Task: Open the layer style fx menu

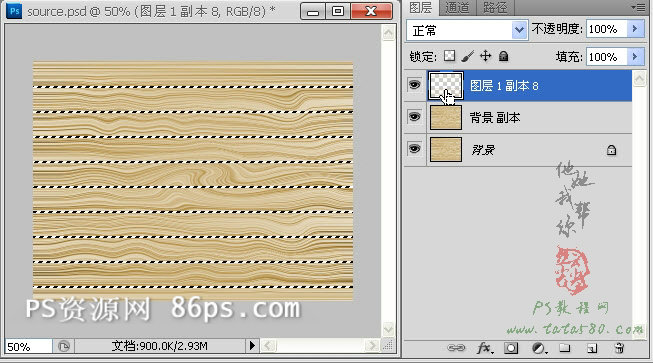Action: click(485, 348)
